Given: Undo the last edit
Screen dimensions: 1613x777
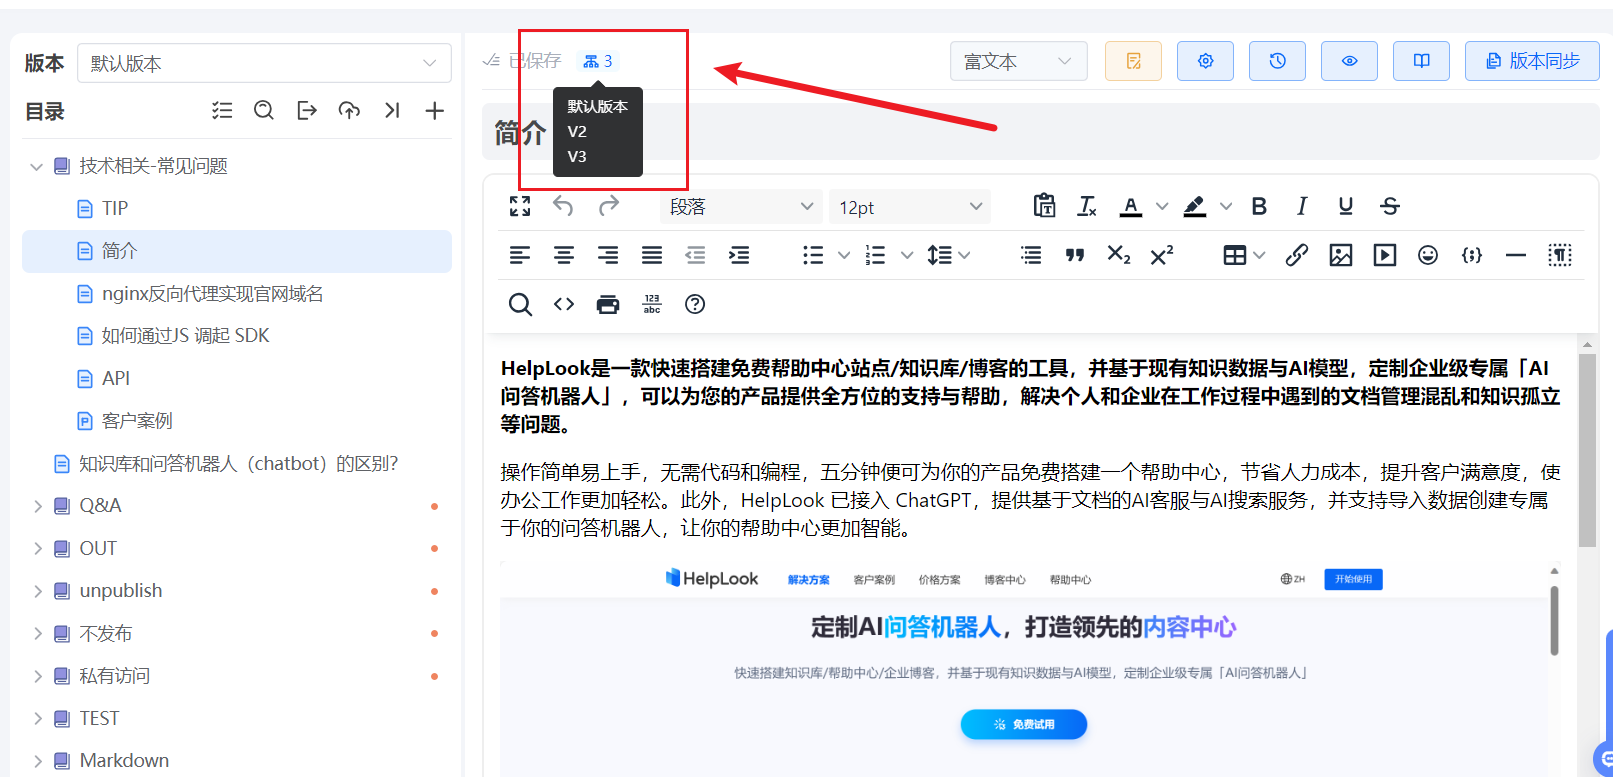Looking at the screenshot, I should 563,206.
